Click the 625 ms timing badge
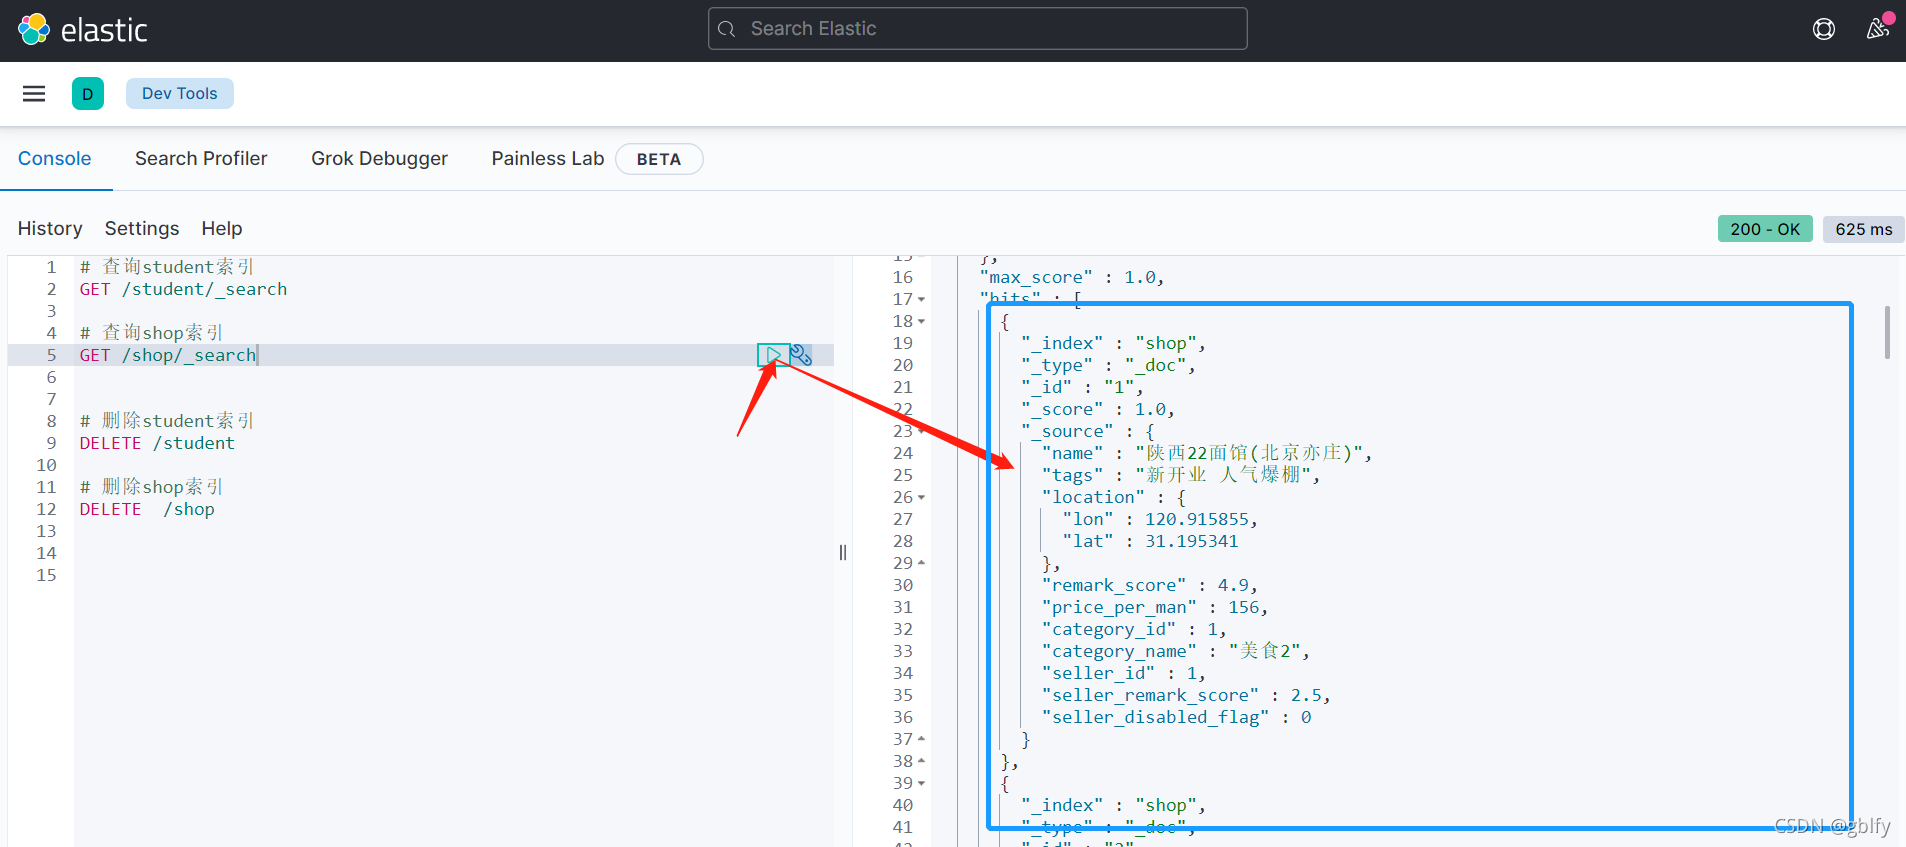Screen dimensions: 1906x847 pyautogui.click(x=1863, y=229)
